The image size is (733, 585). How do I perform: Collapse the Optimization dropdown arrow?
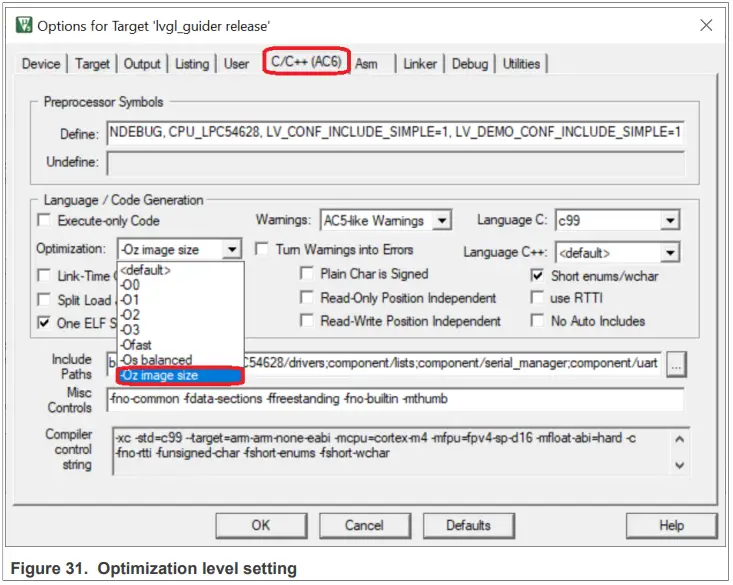232,250
